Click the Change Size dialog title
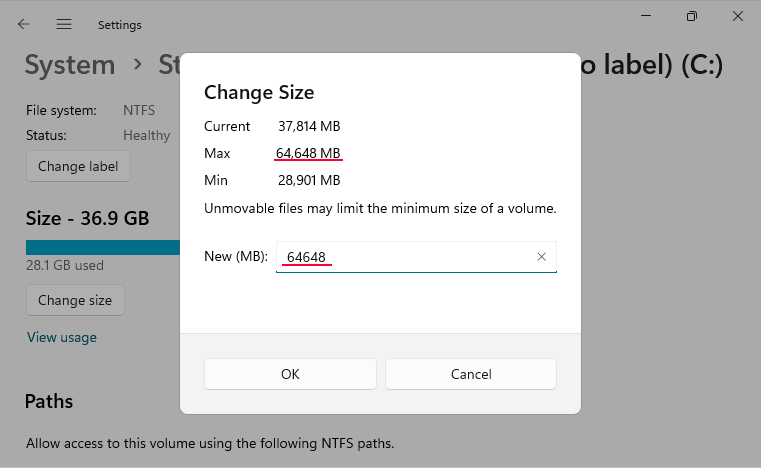 point(259,93)
